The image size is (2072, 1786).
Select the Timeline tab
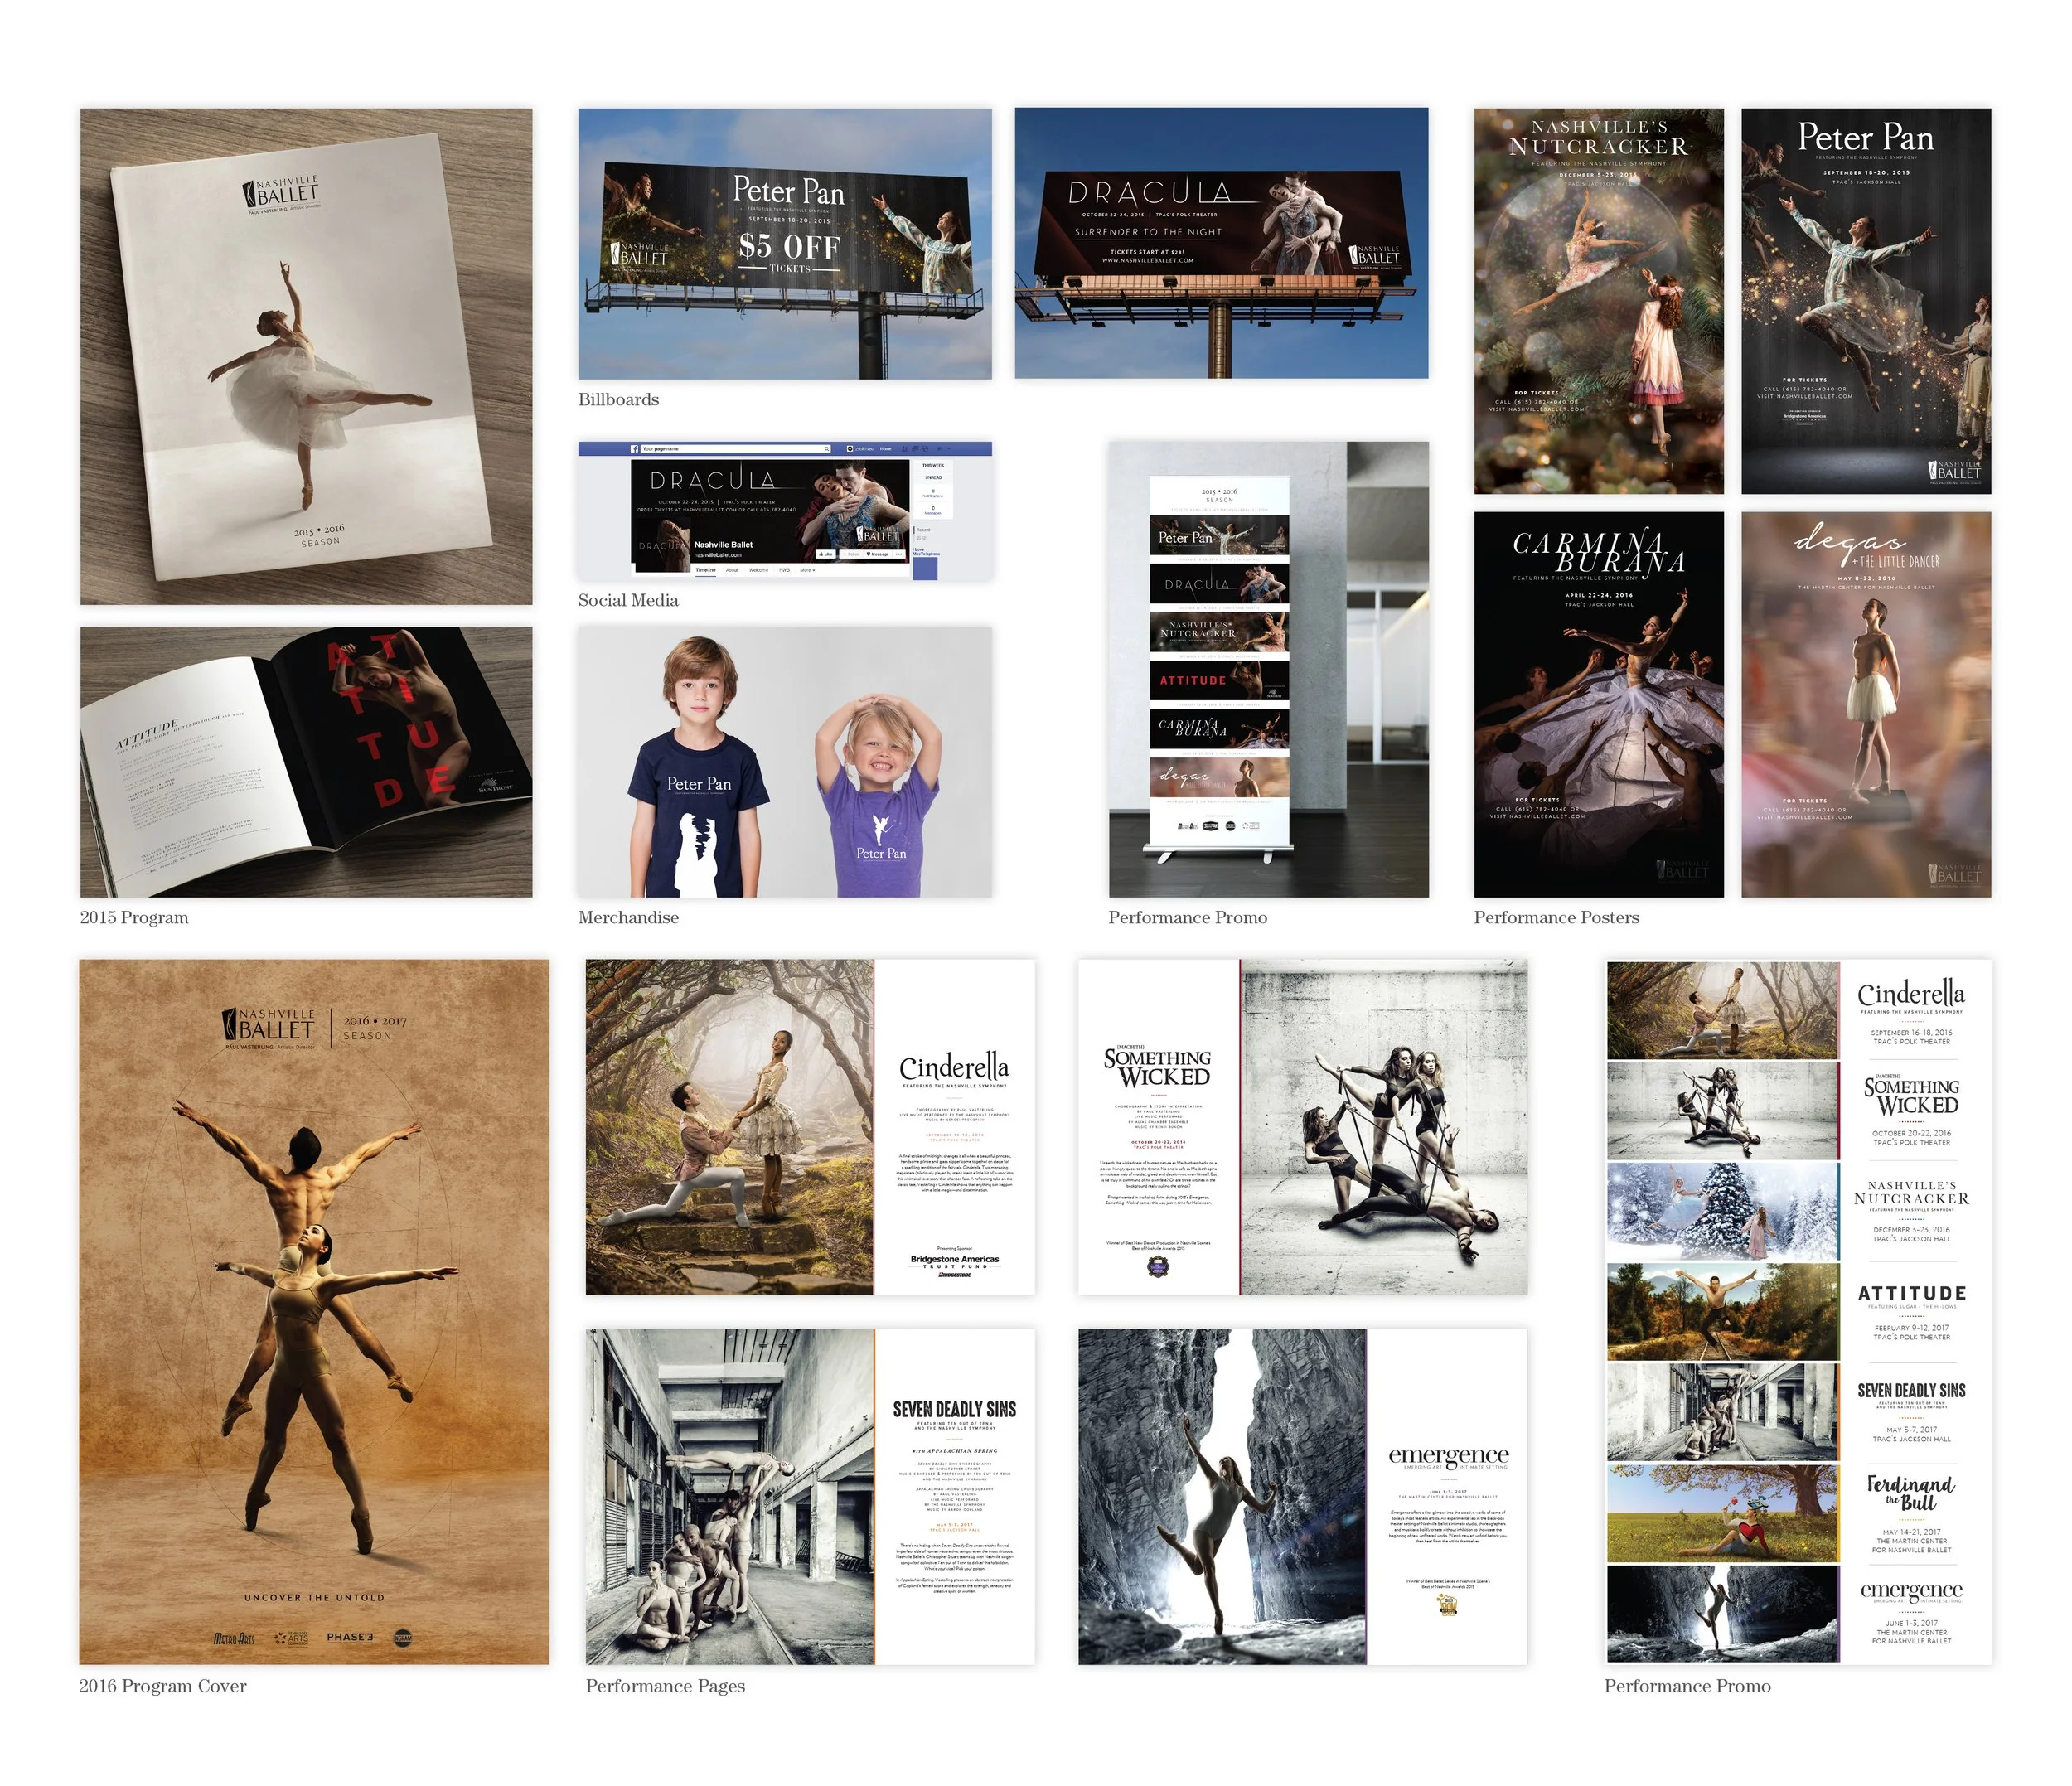706,571
